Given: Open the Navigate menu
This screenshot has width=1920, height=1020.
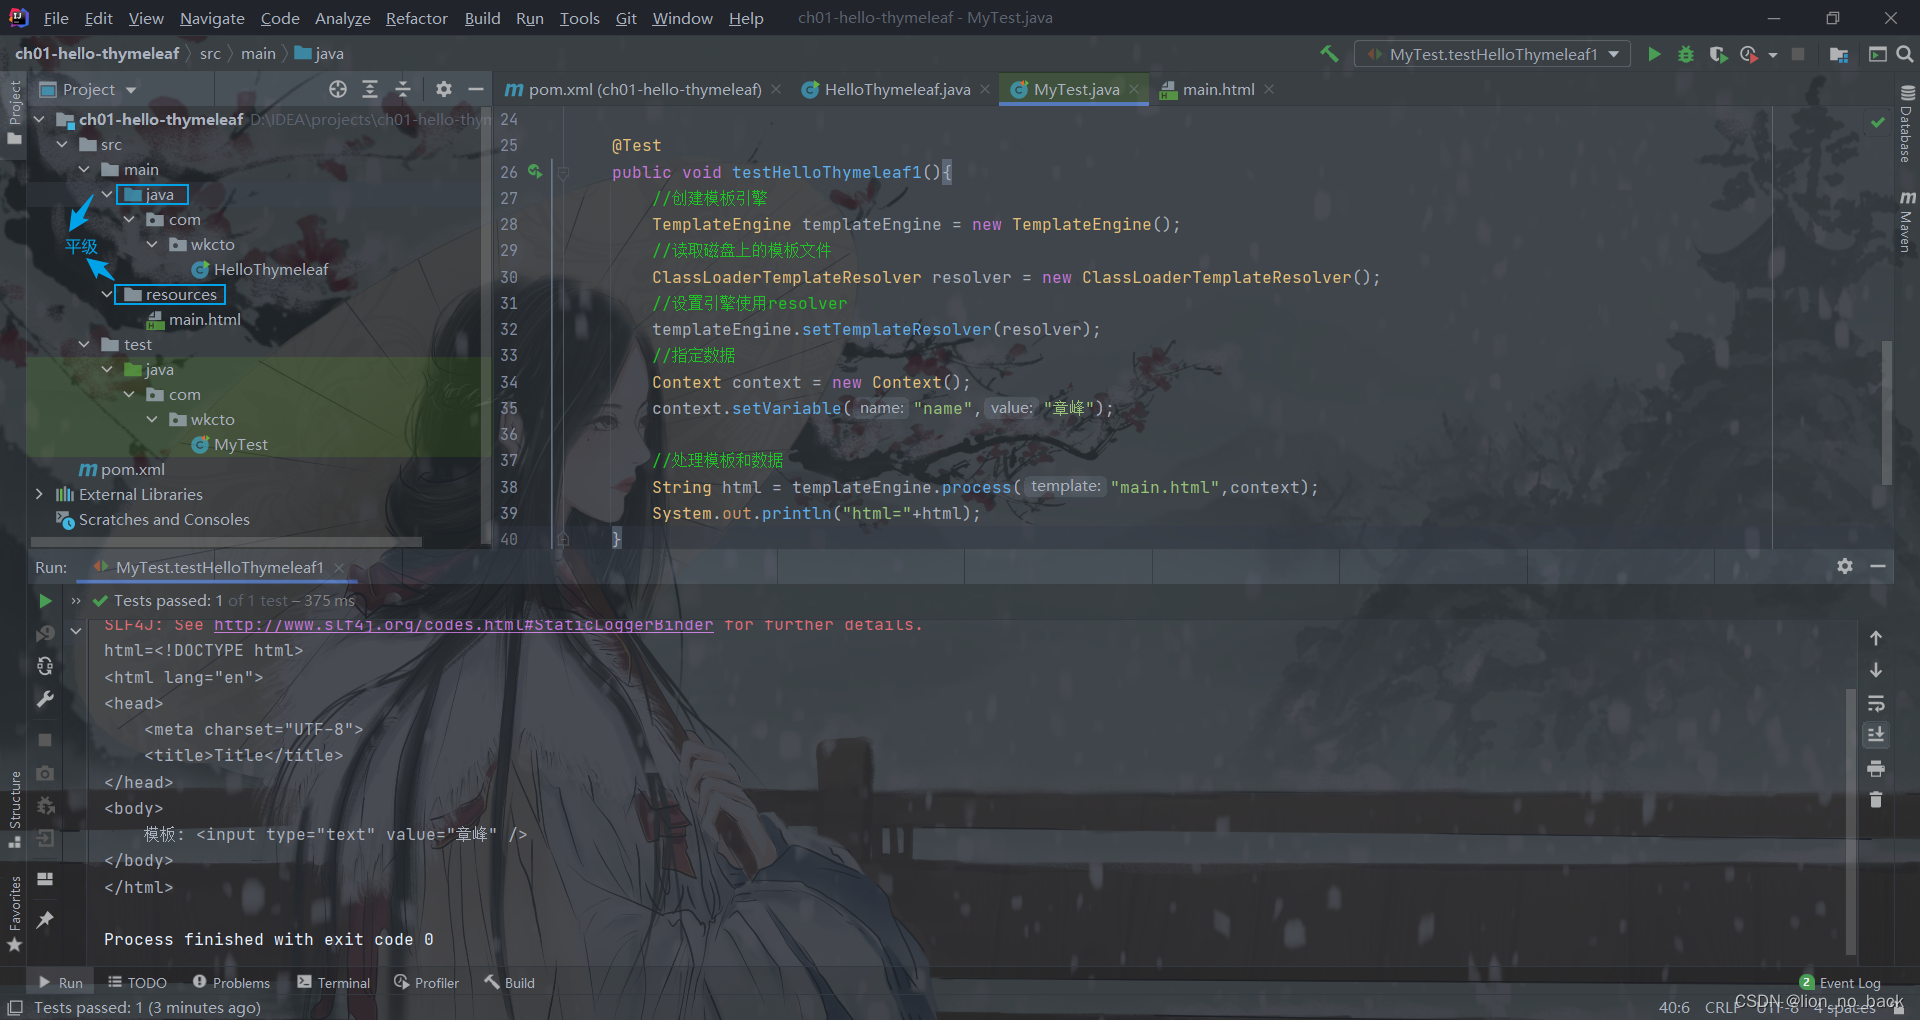Looking at the screenshot, I should coord(212,18).
